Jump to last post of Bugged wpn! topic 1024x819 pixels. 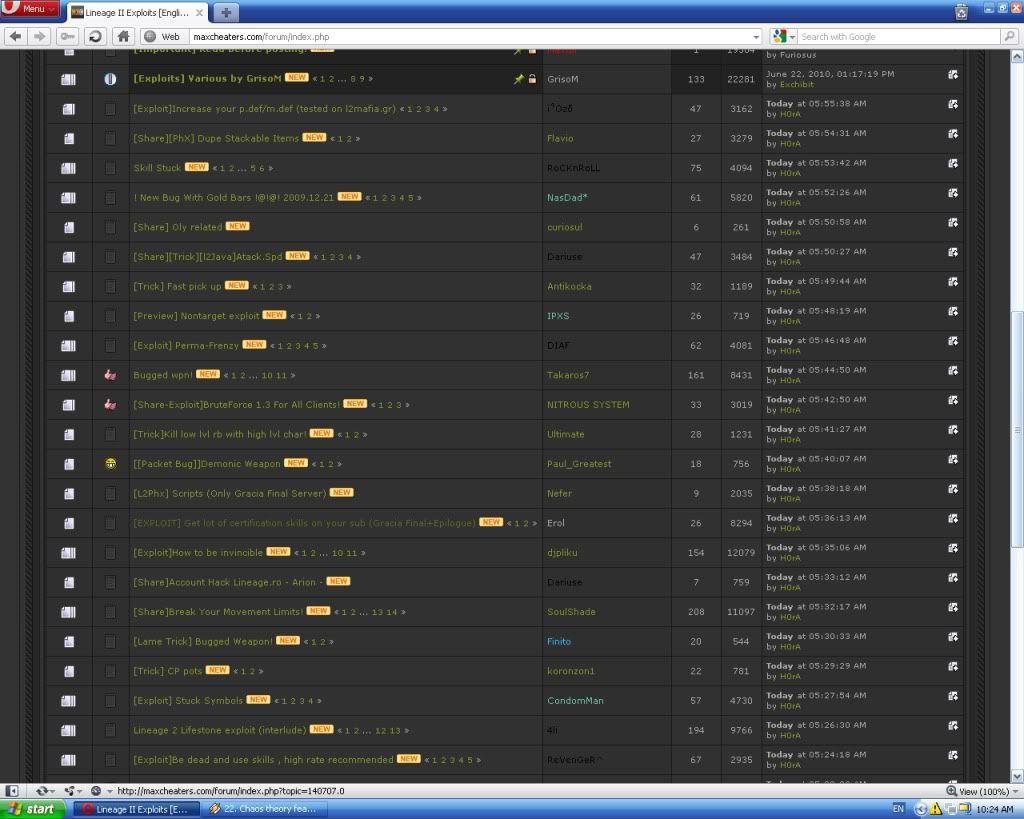coord(953,370)
